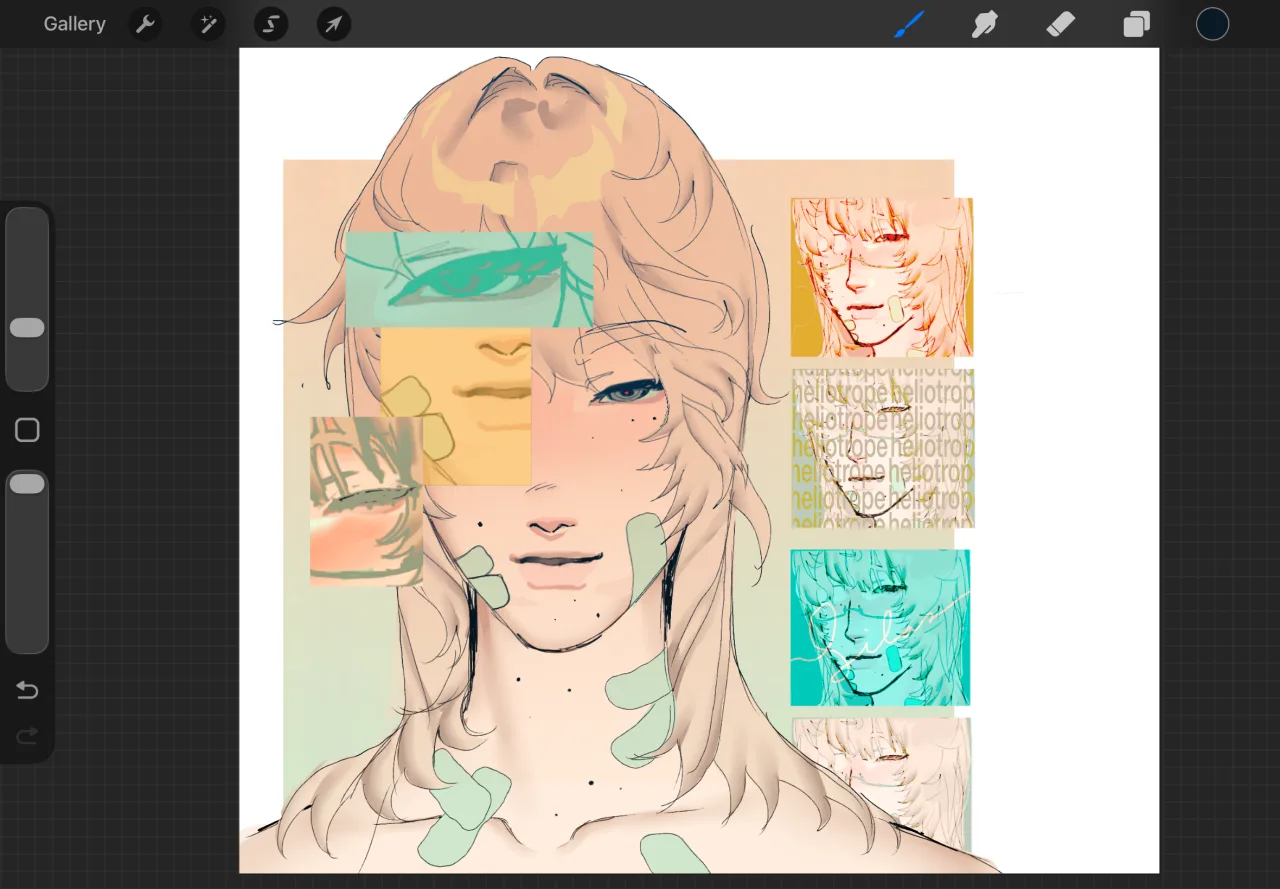This screenshot has width=1280, height=889.
Task: Open the Layers panel
Action: (1137, 24)
